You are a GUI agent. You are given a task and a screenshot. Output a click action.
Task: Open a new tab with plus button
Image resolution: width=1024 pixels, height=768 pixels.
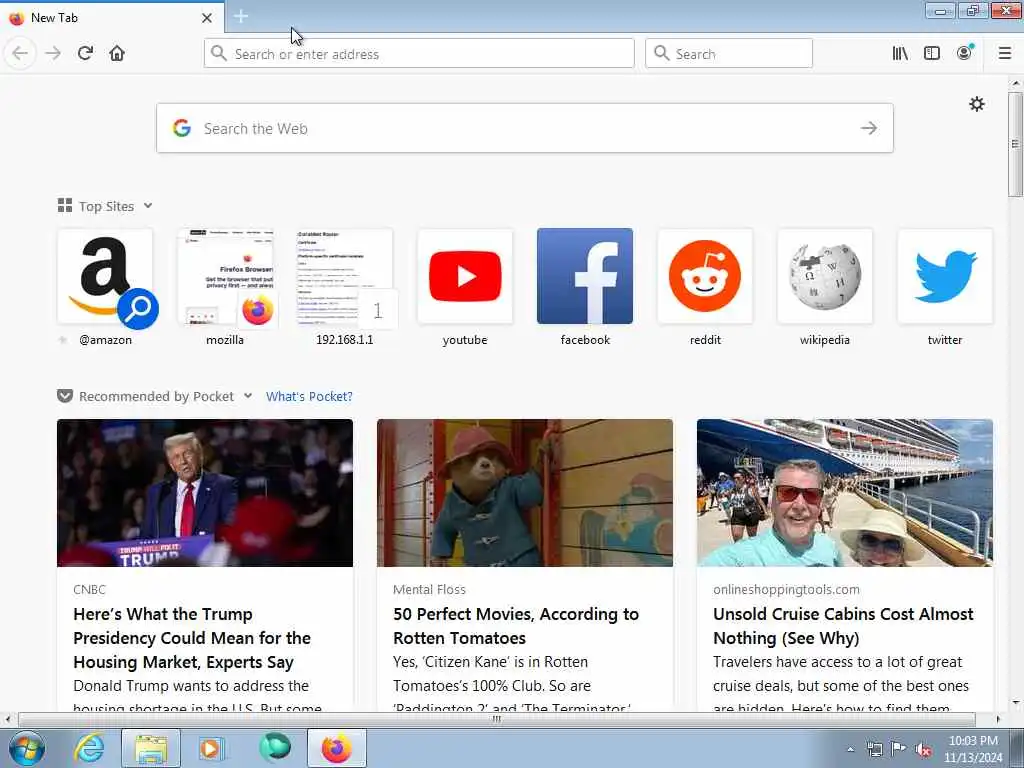241,16
